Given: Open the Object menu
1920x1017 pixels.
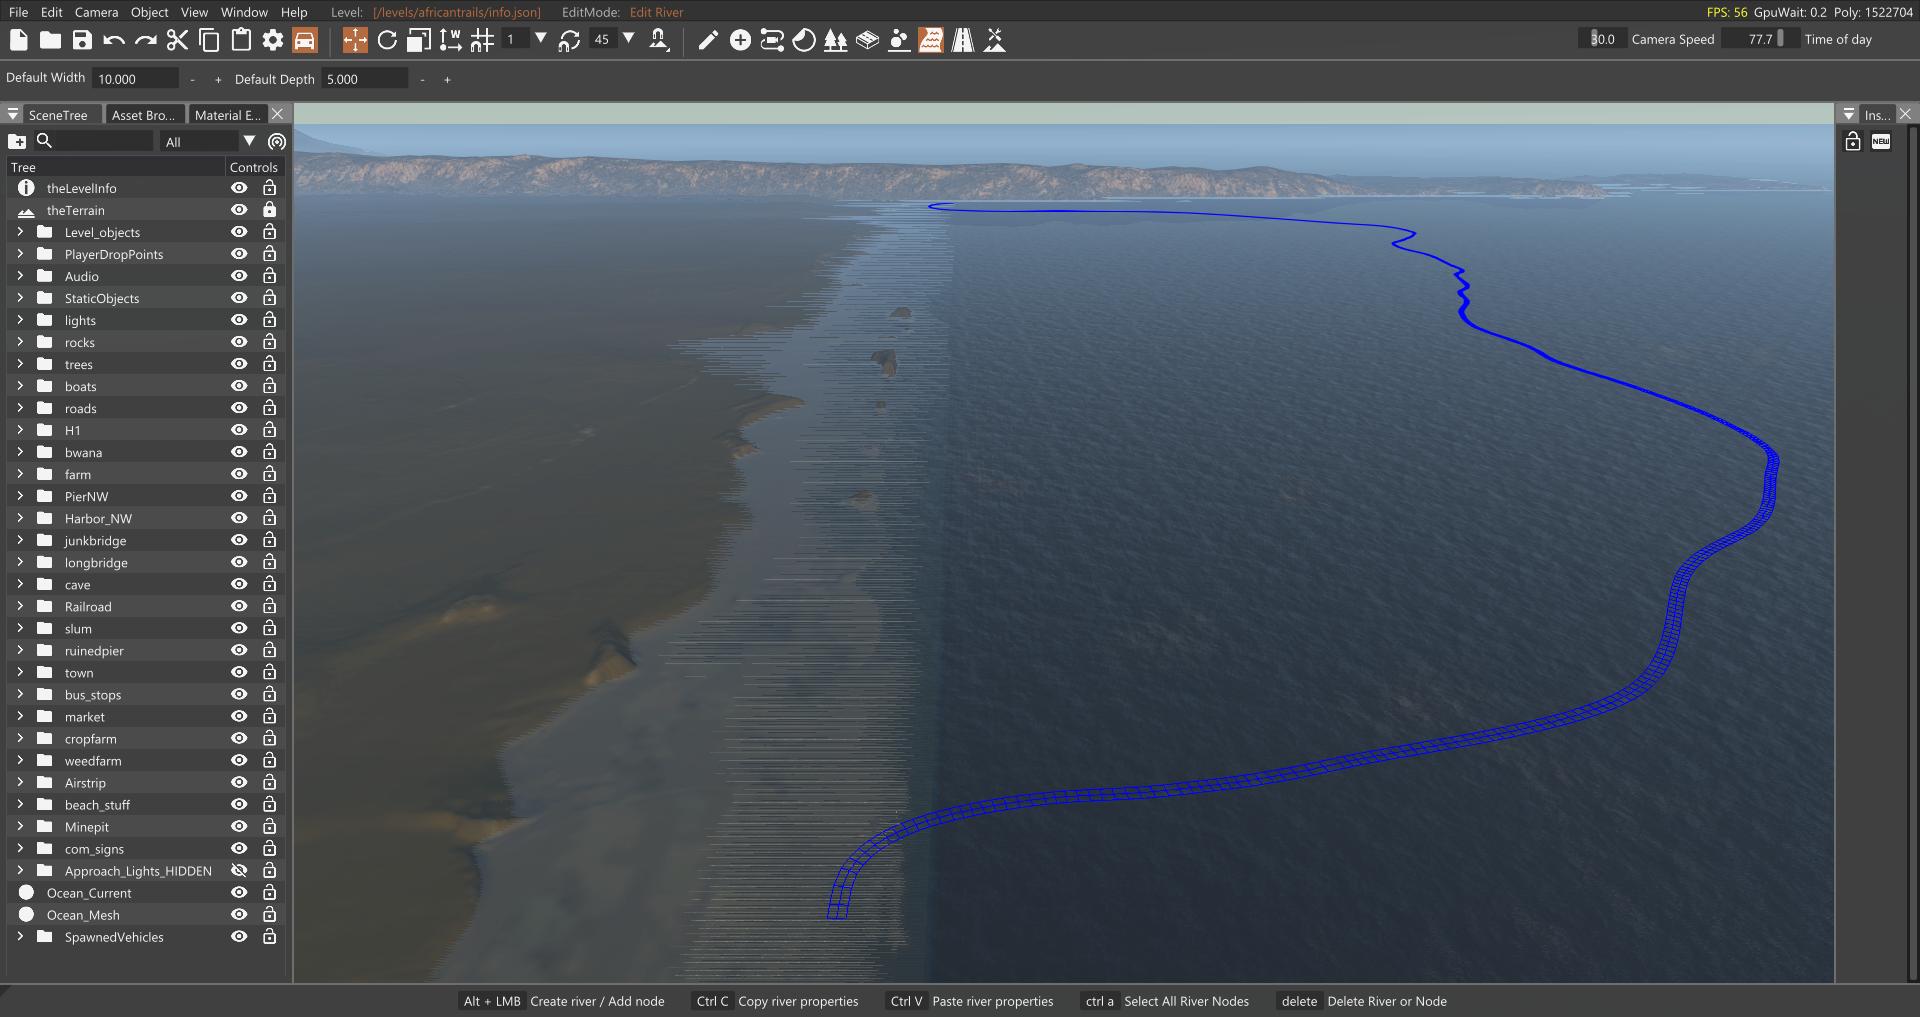Looking at the screenshot, I should tap(150, 12).
